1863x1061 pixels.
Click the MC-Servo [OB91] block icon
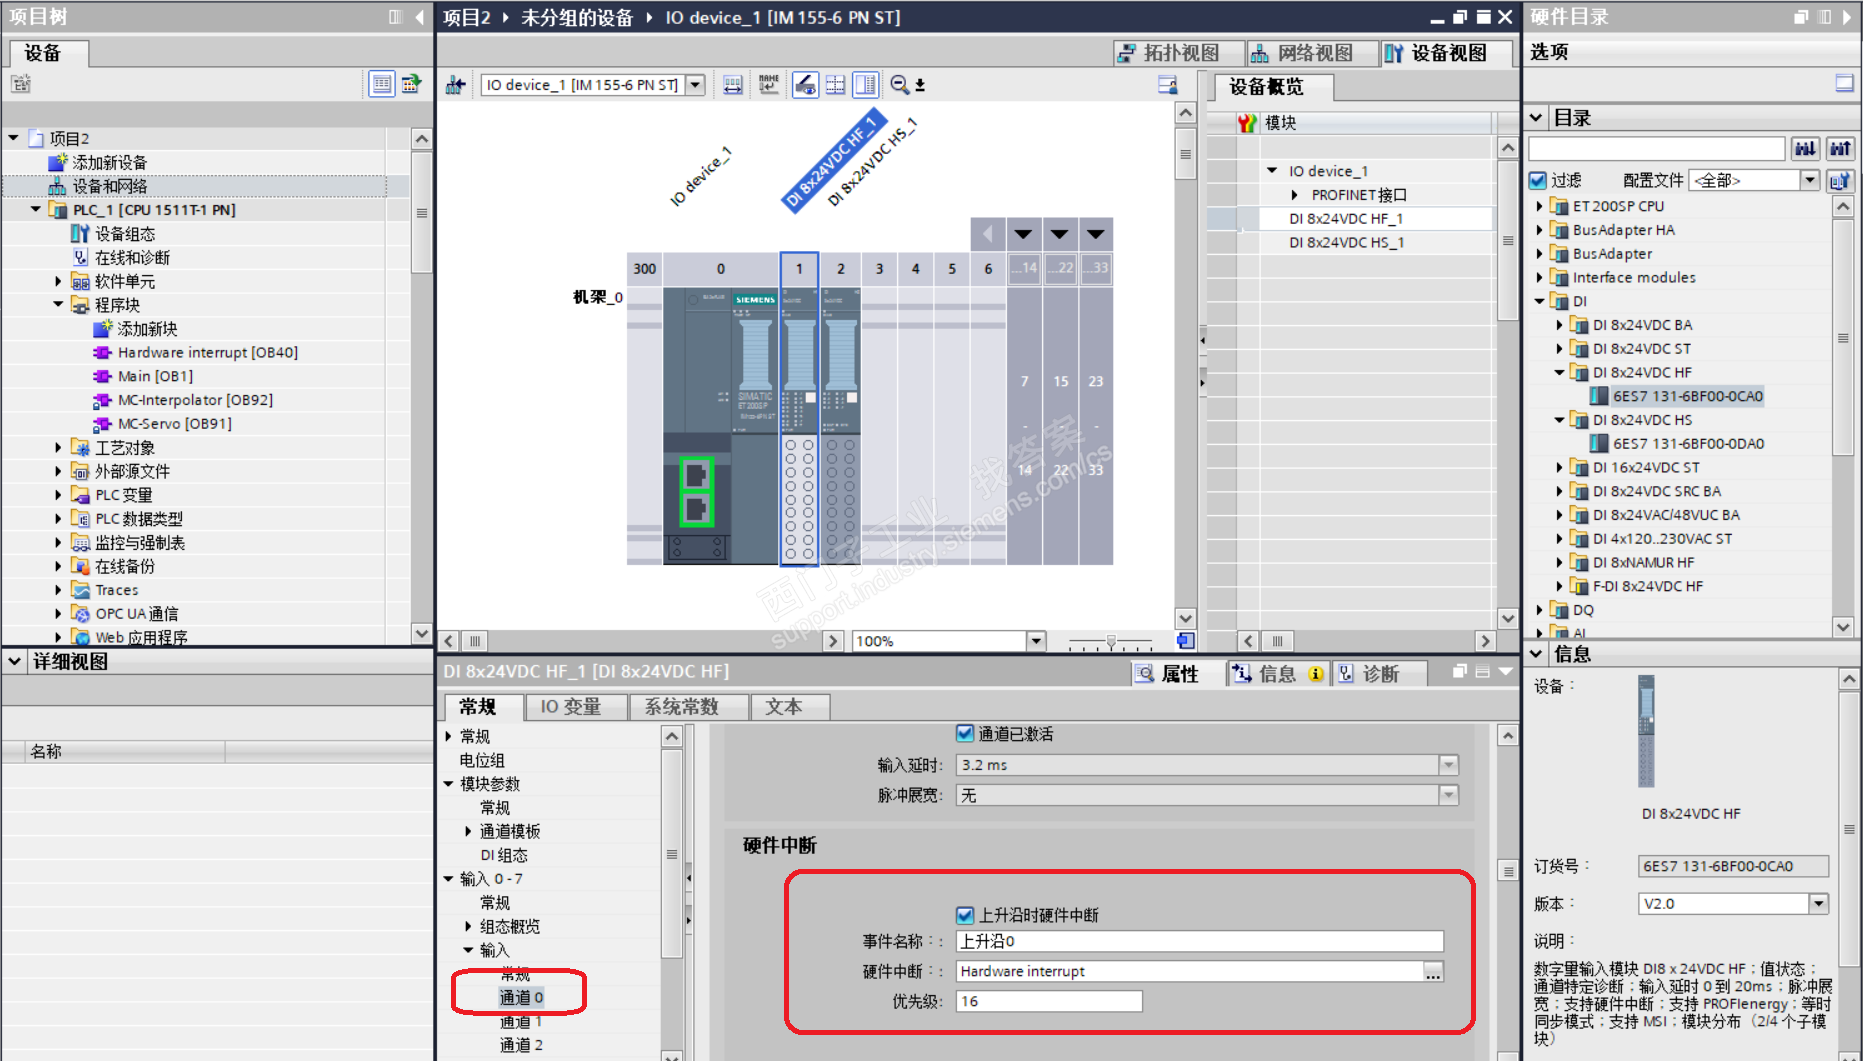(102, 424)
